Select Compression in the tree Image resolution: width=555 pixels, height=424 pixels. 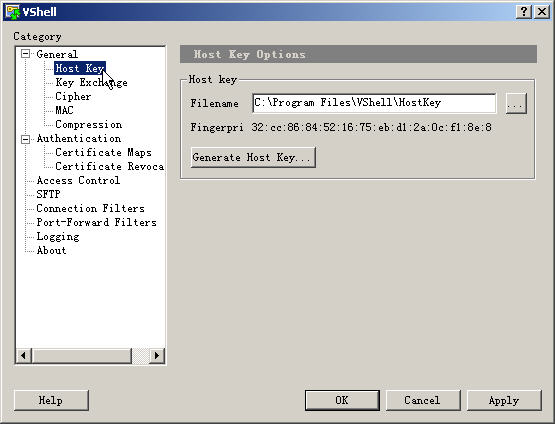(88, 125)
